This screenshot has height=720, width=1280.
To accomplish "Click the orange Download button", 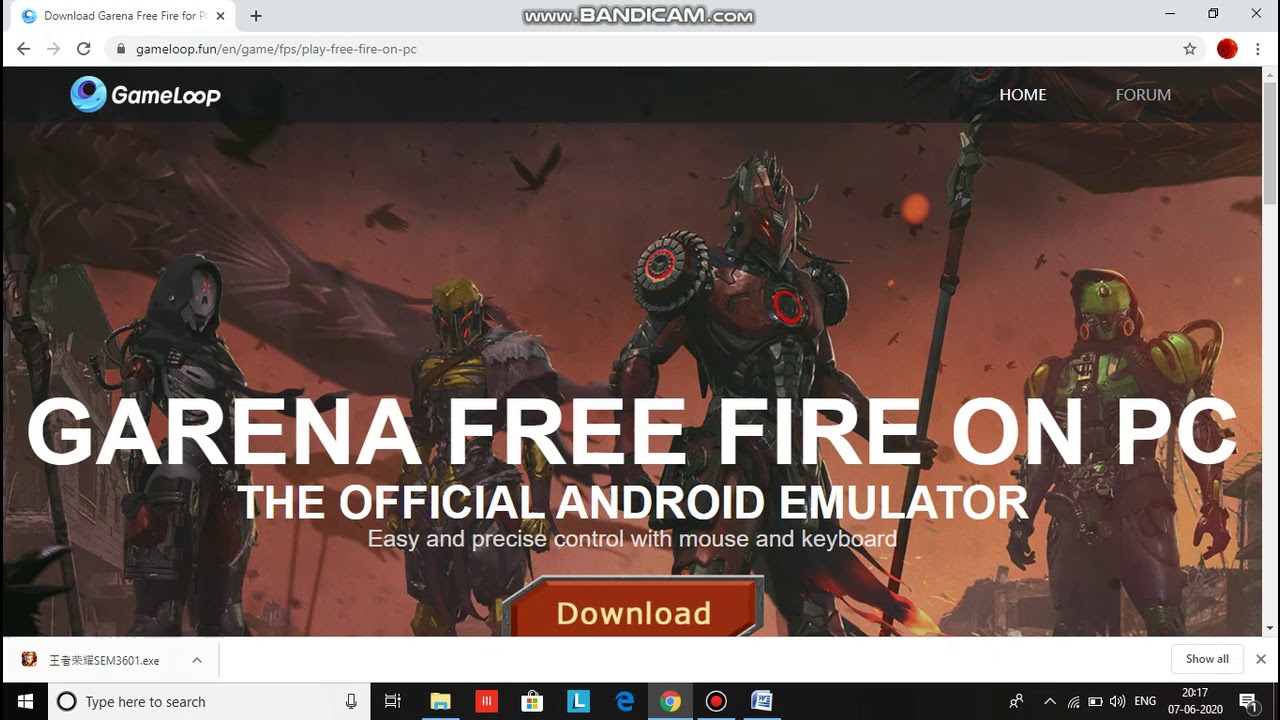I will (x=633, y=608).
